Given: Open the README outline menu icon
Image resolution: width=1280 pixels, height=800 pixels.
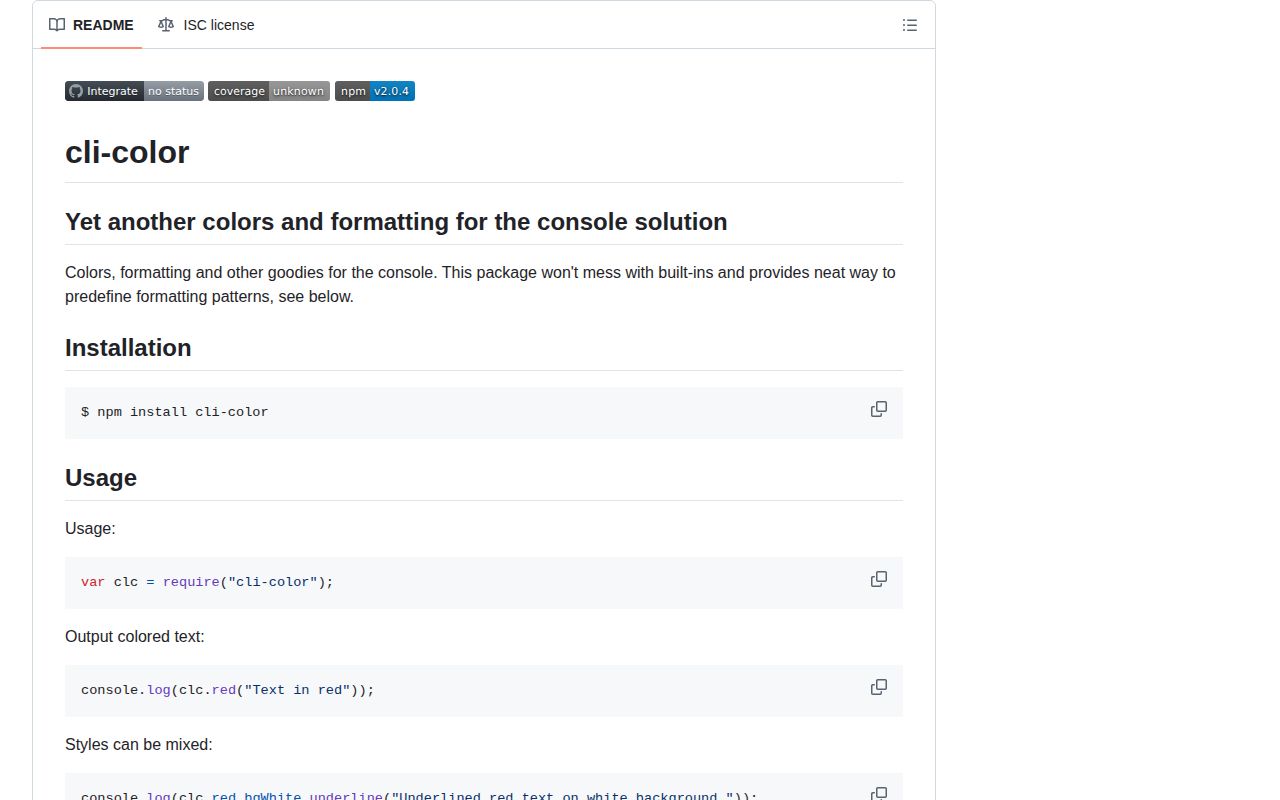Looking at the screenshot, I should coord(909,25).
